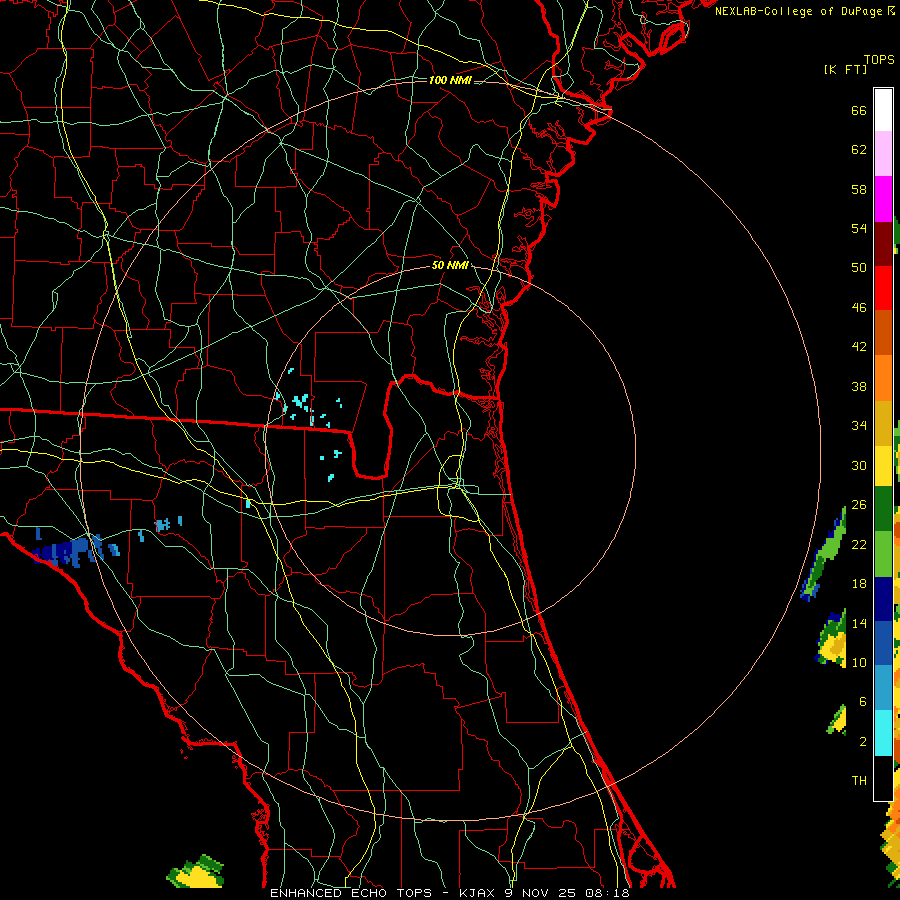Click the '54' legend value
The image size is (900, 900).
[x=859, y=228]
